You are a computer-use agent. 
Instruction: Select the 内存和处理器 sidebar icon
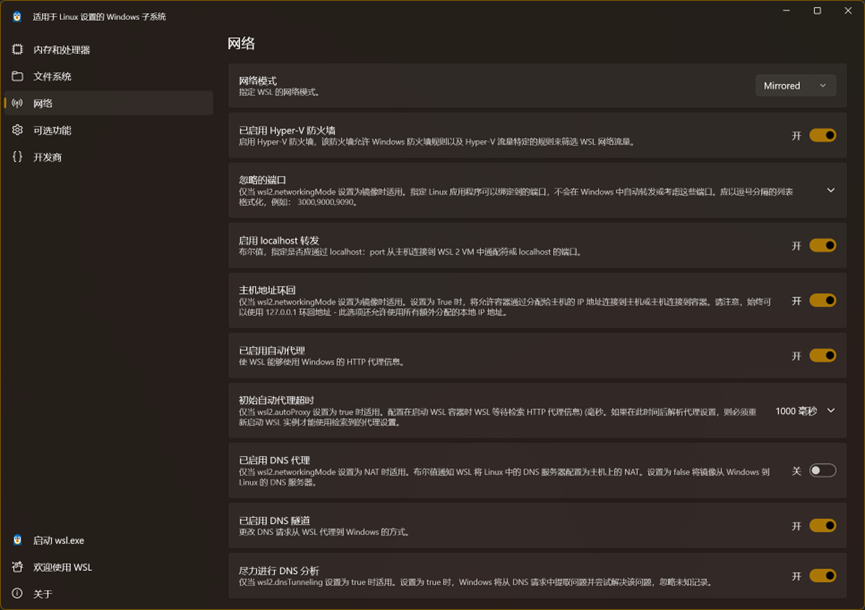(16, 48)
